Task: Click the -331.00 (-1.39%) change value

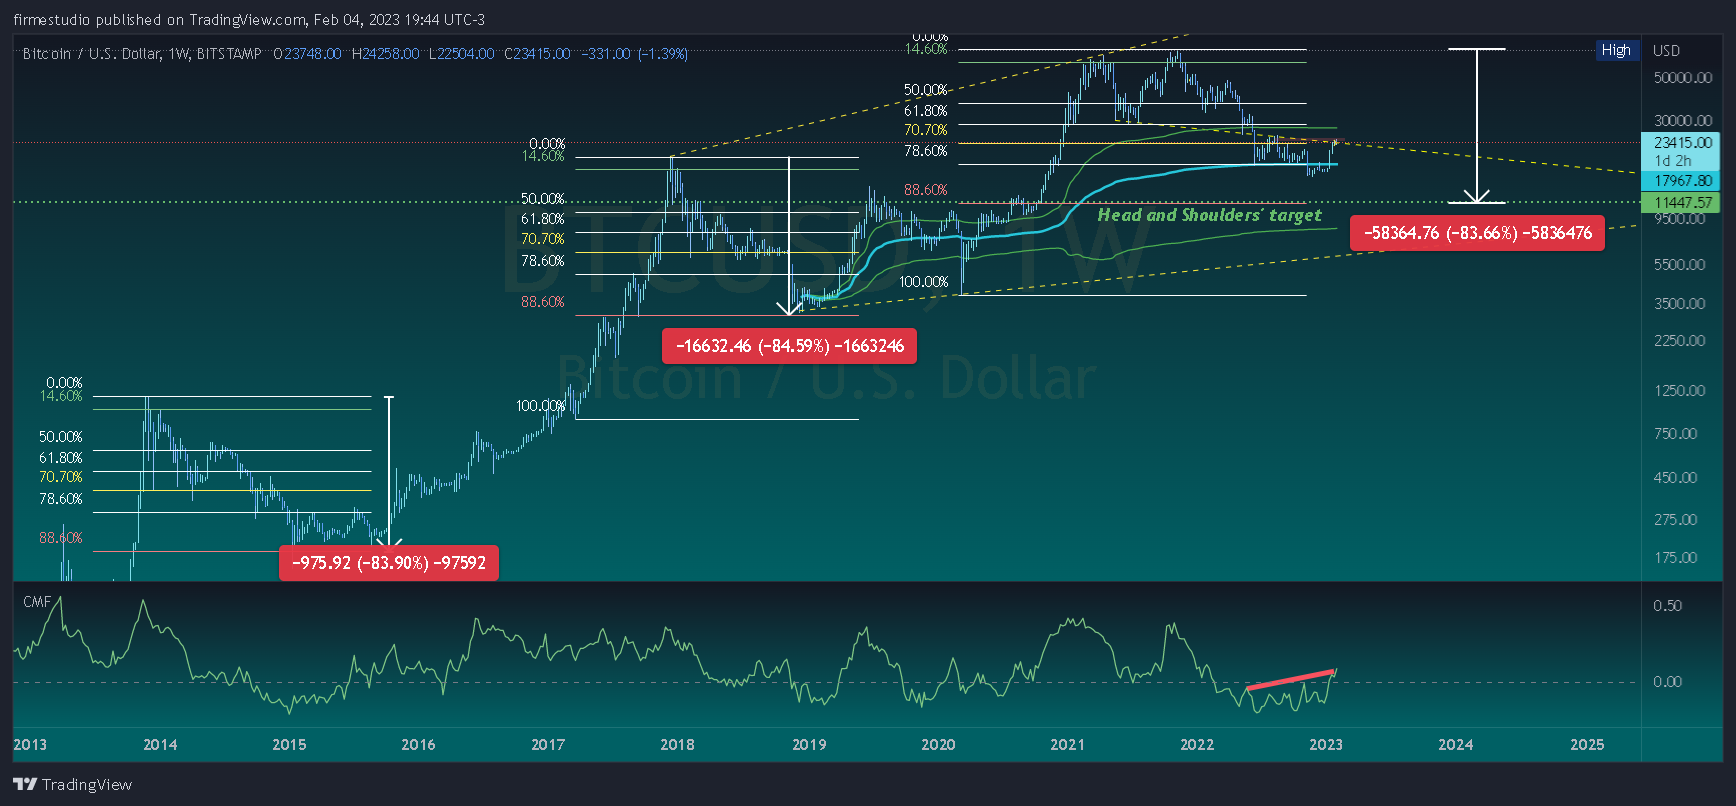Action: pyautogui.click(x=634, y=54)
